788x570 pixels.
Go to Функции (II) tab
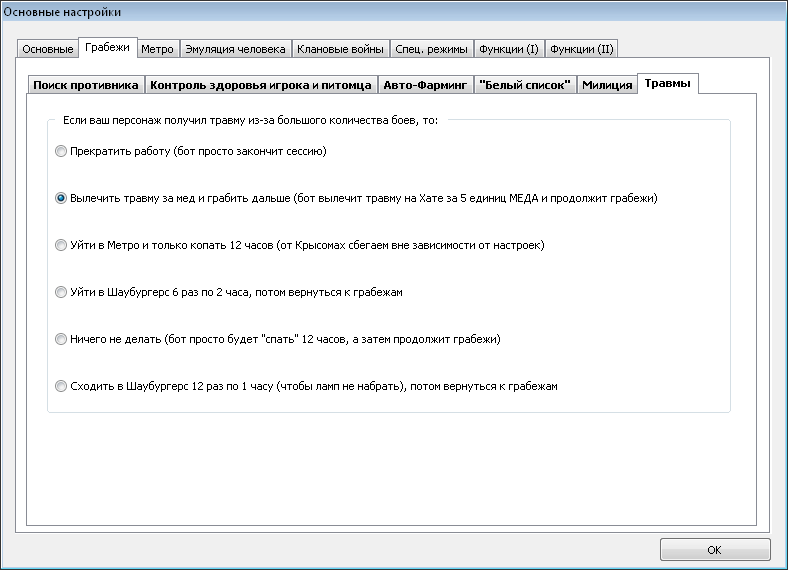tap(581, 49)
